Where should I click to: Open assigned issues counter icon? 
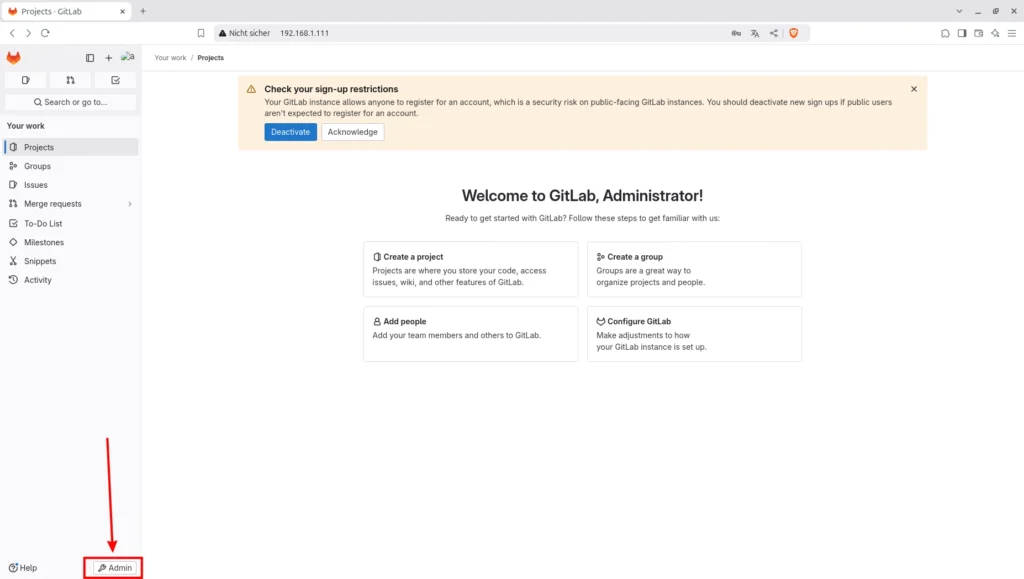point(26,80)
